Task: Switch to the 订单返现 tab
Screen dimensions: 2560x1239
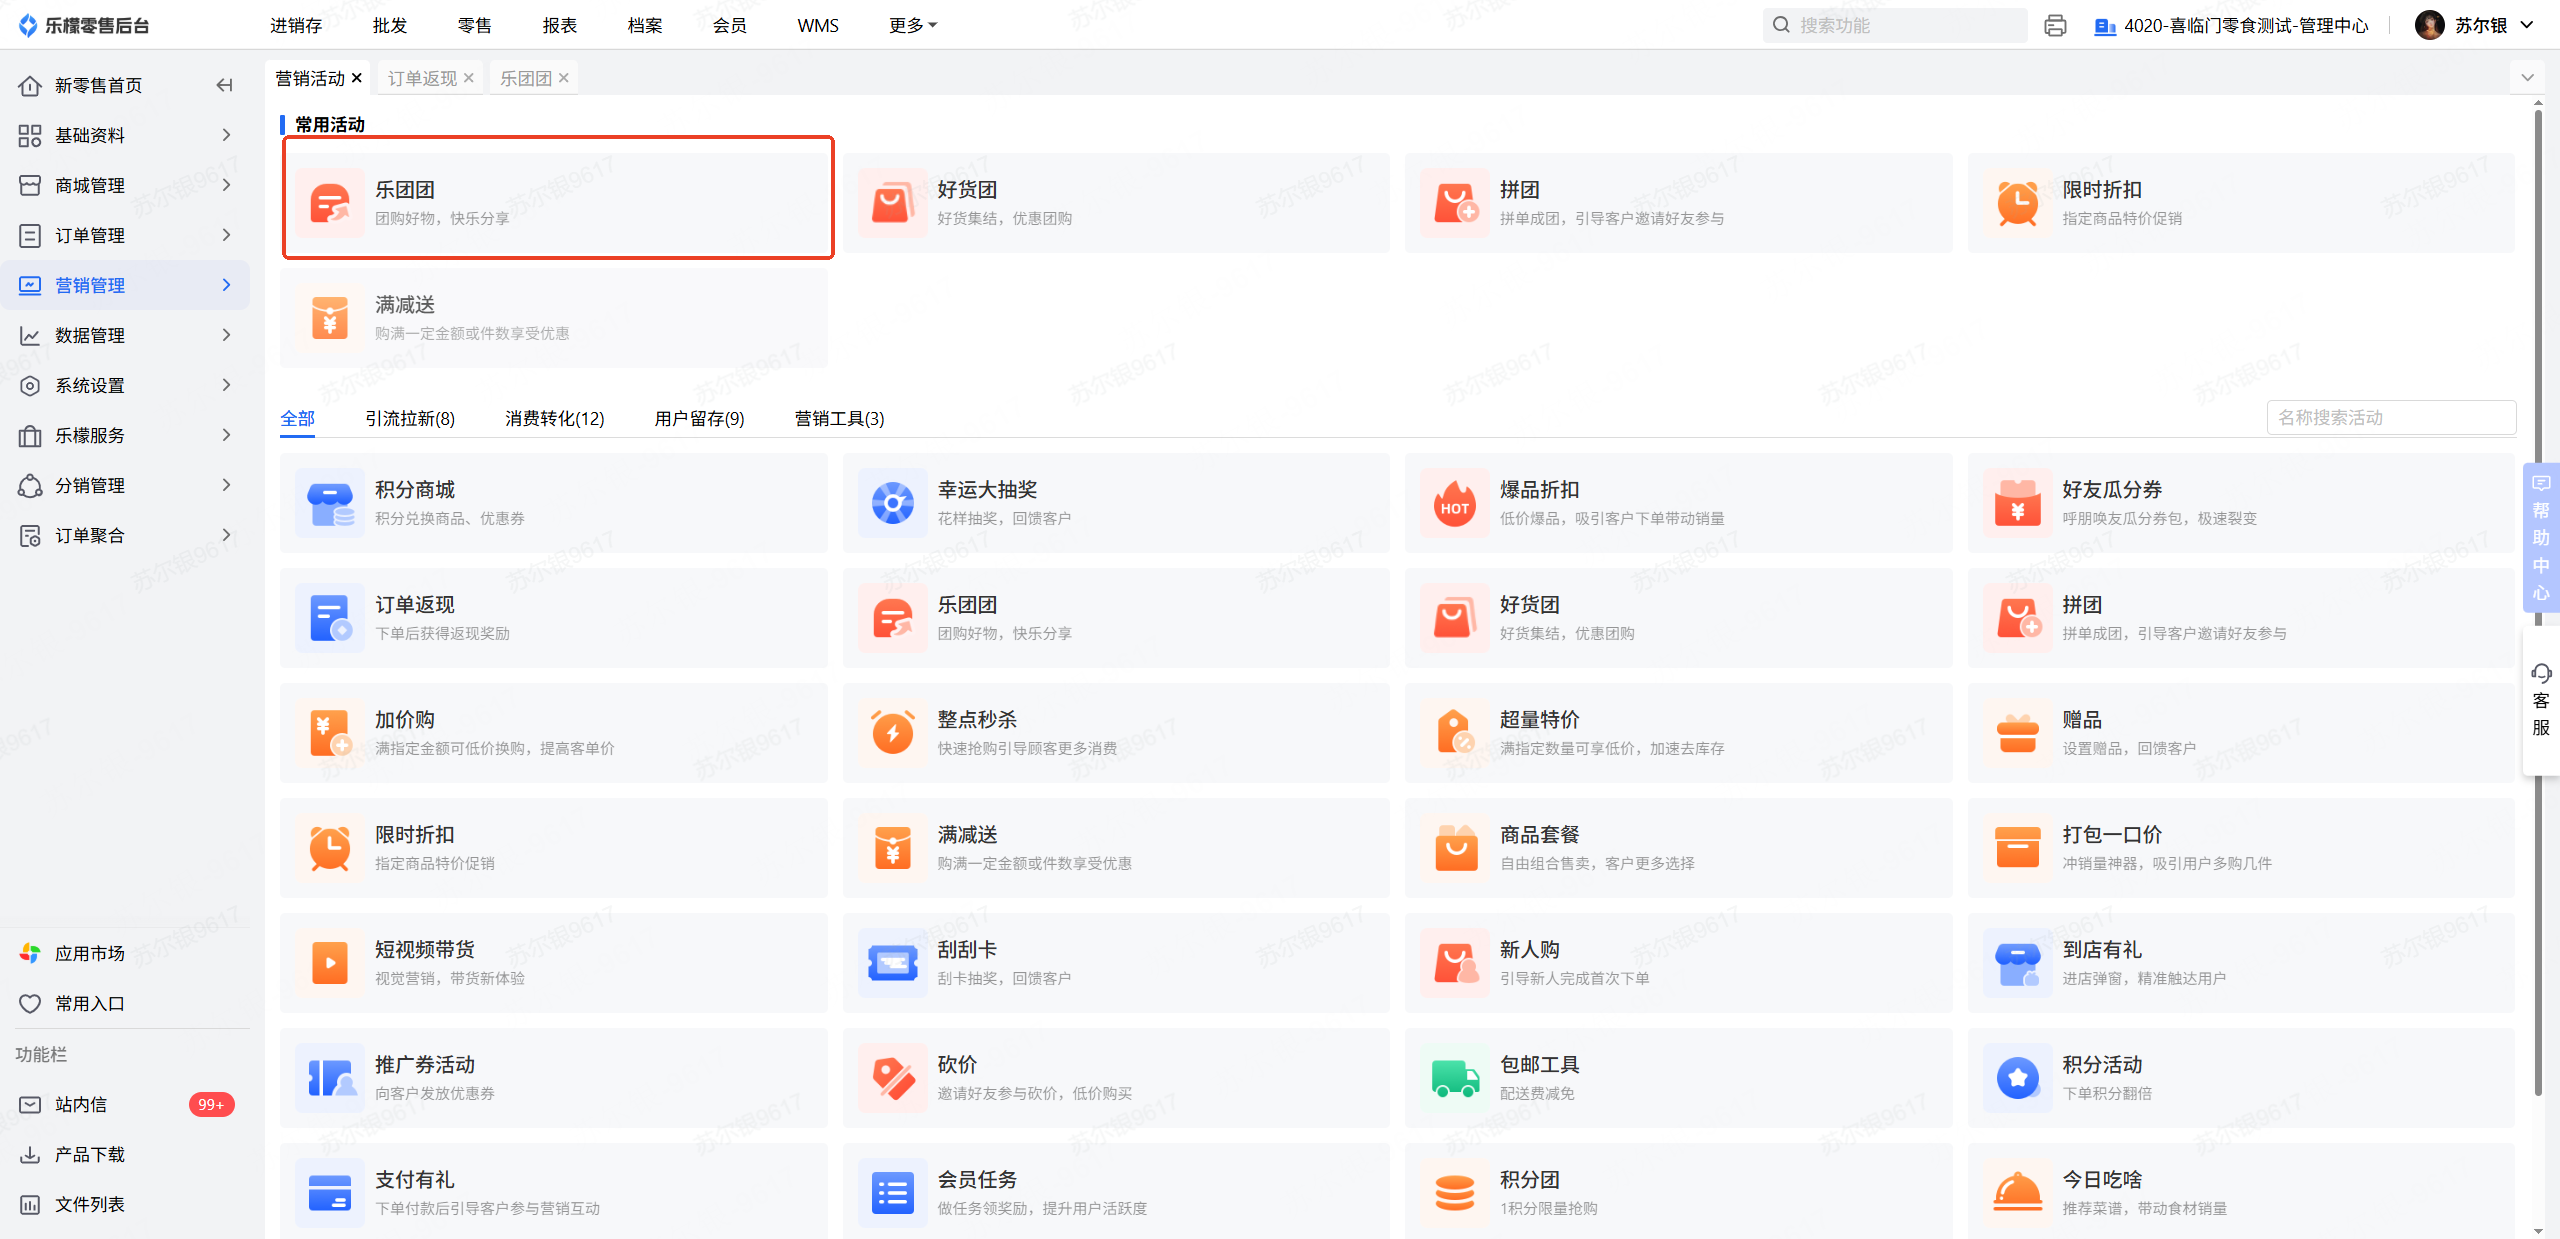Action: click(422, 78)
